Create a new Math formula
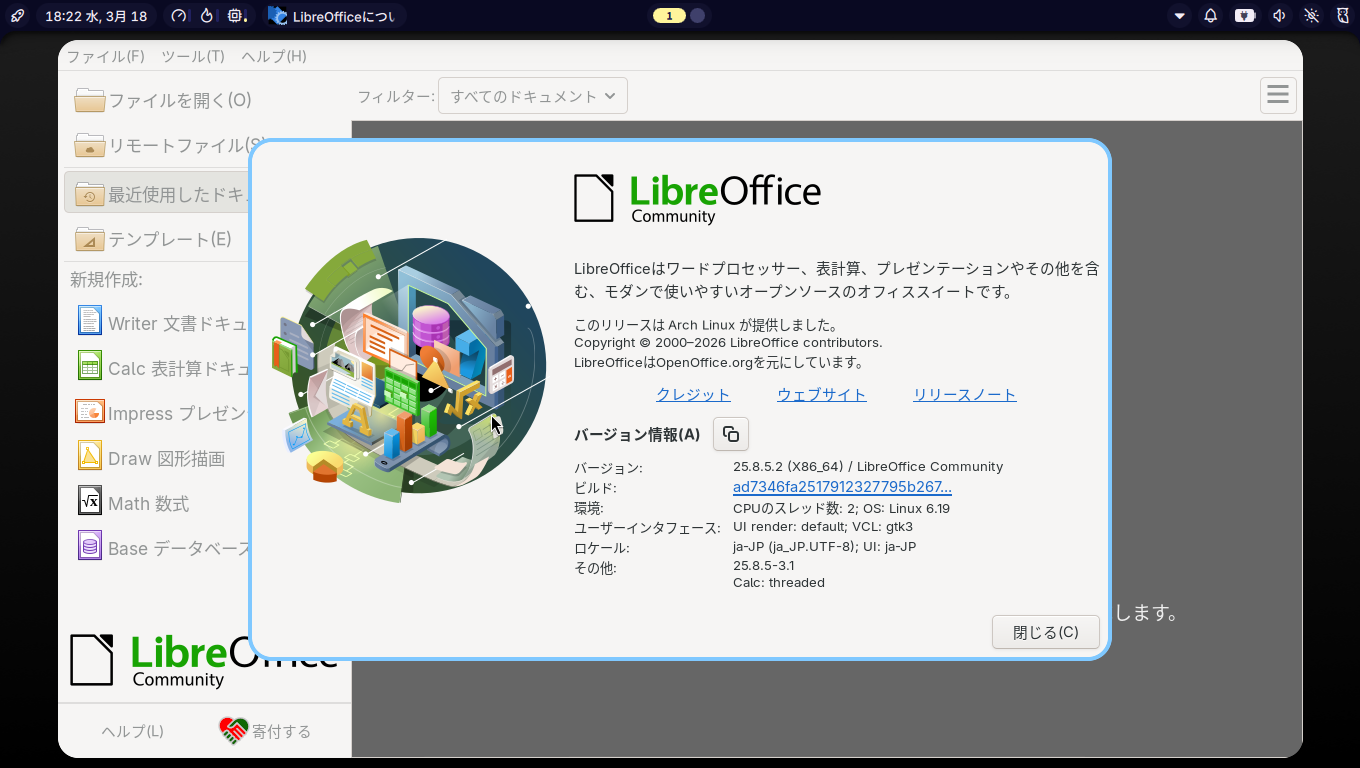The image size is (1360, 768). click(x=162, y=503)
